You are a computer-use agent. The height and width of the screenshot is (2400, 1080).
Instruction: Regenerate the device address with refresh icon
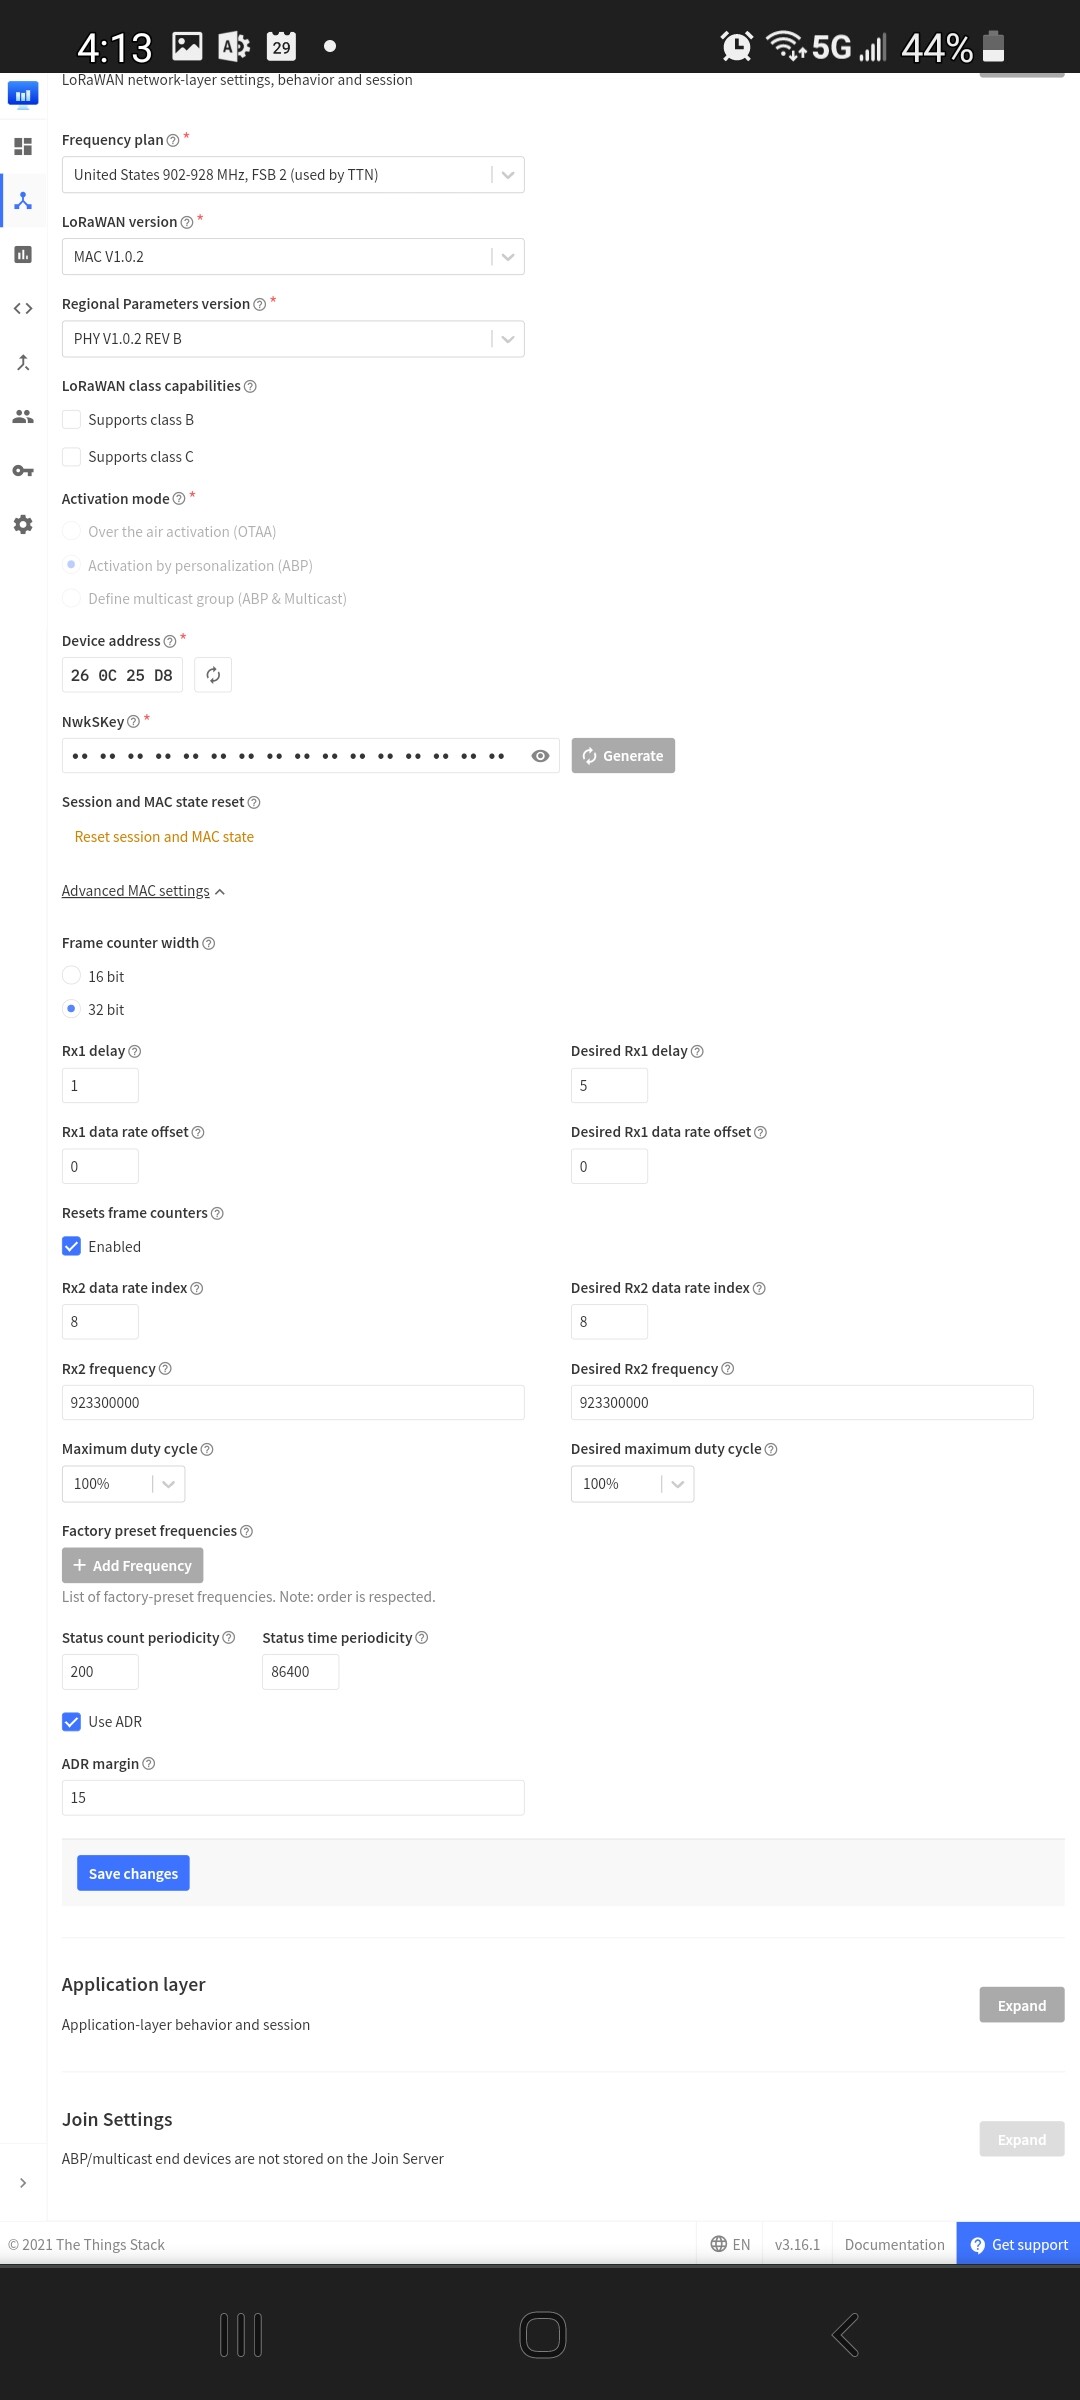[213, 675]
